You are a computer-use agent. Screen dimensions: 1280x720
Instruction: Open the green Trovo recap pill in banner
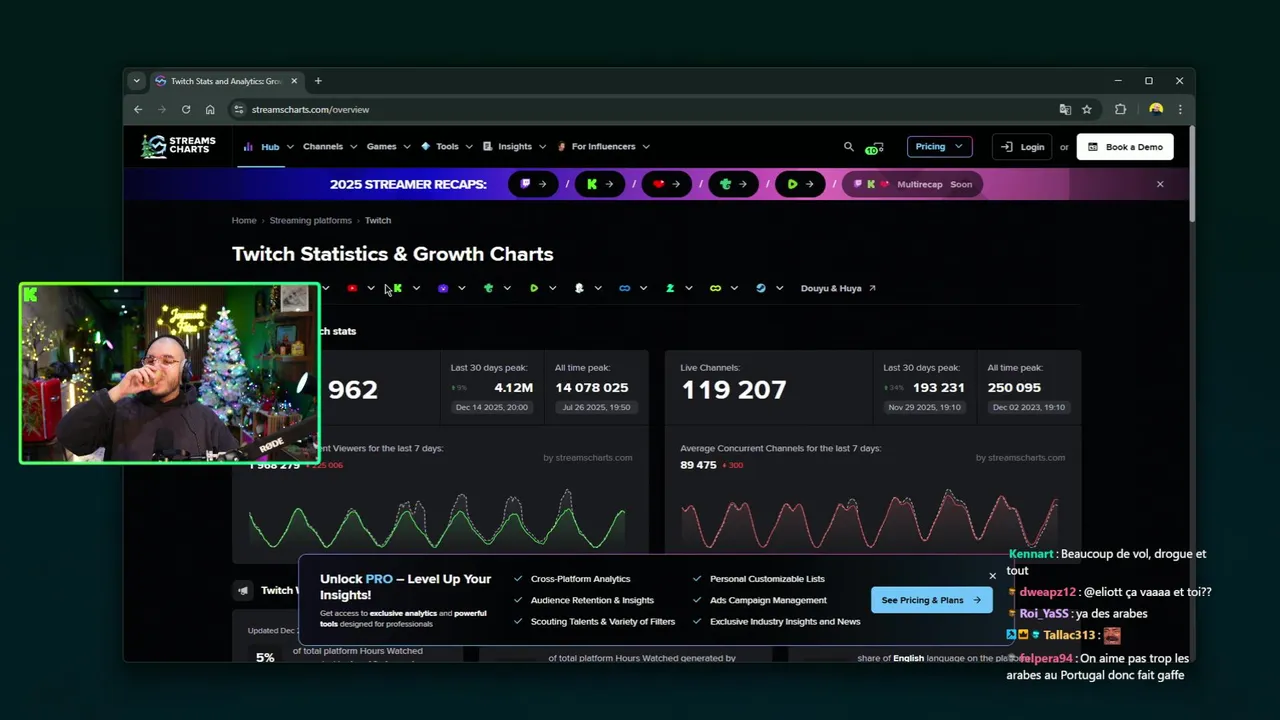pyautogui.click(x=734, y=184)
